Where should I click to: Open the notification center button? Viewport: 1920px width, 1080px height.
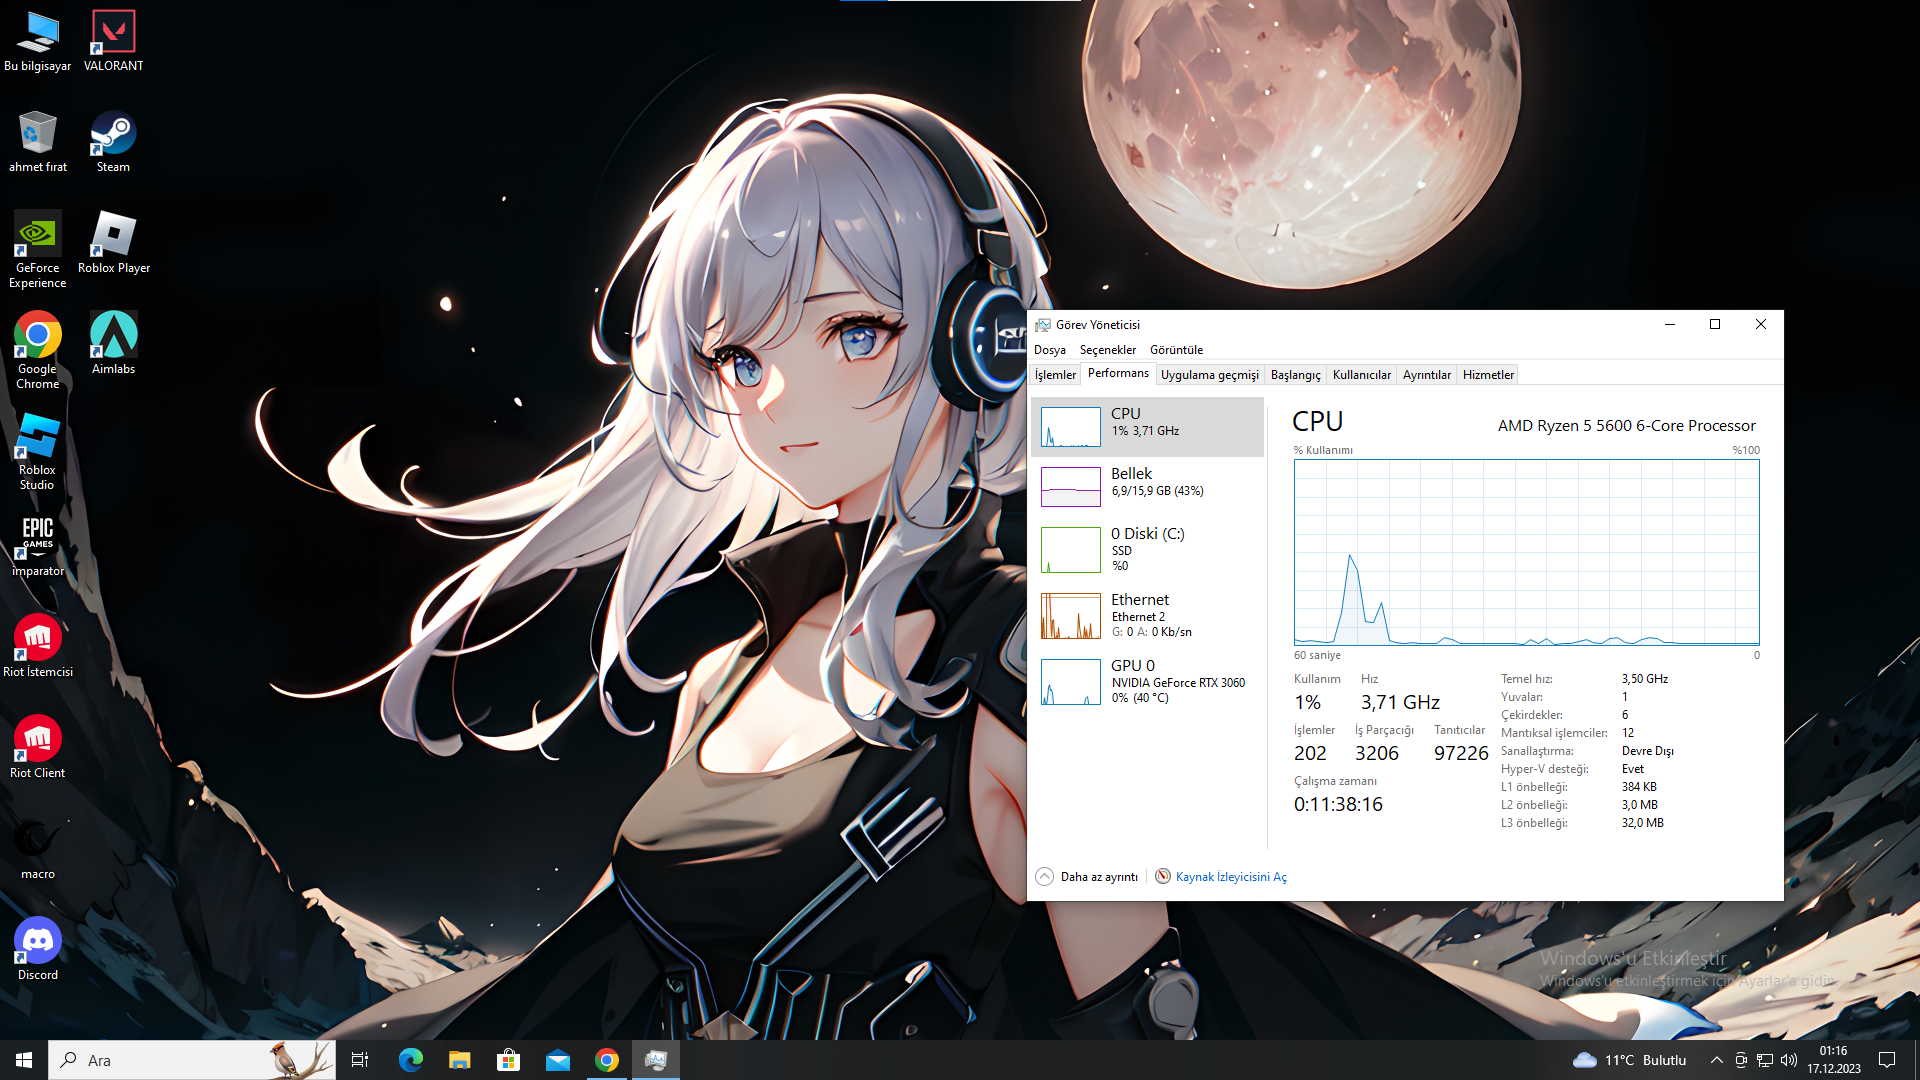point(1887,1060)
